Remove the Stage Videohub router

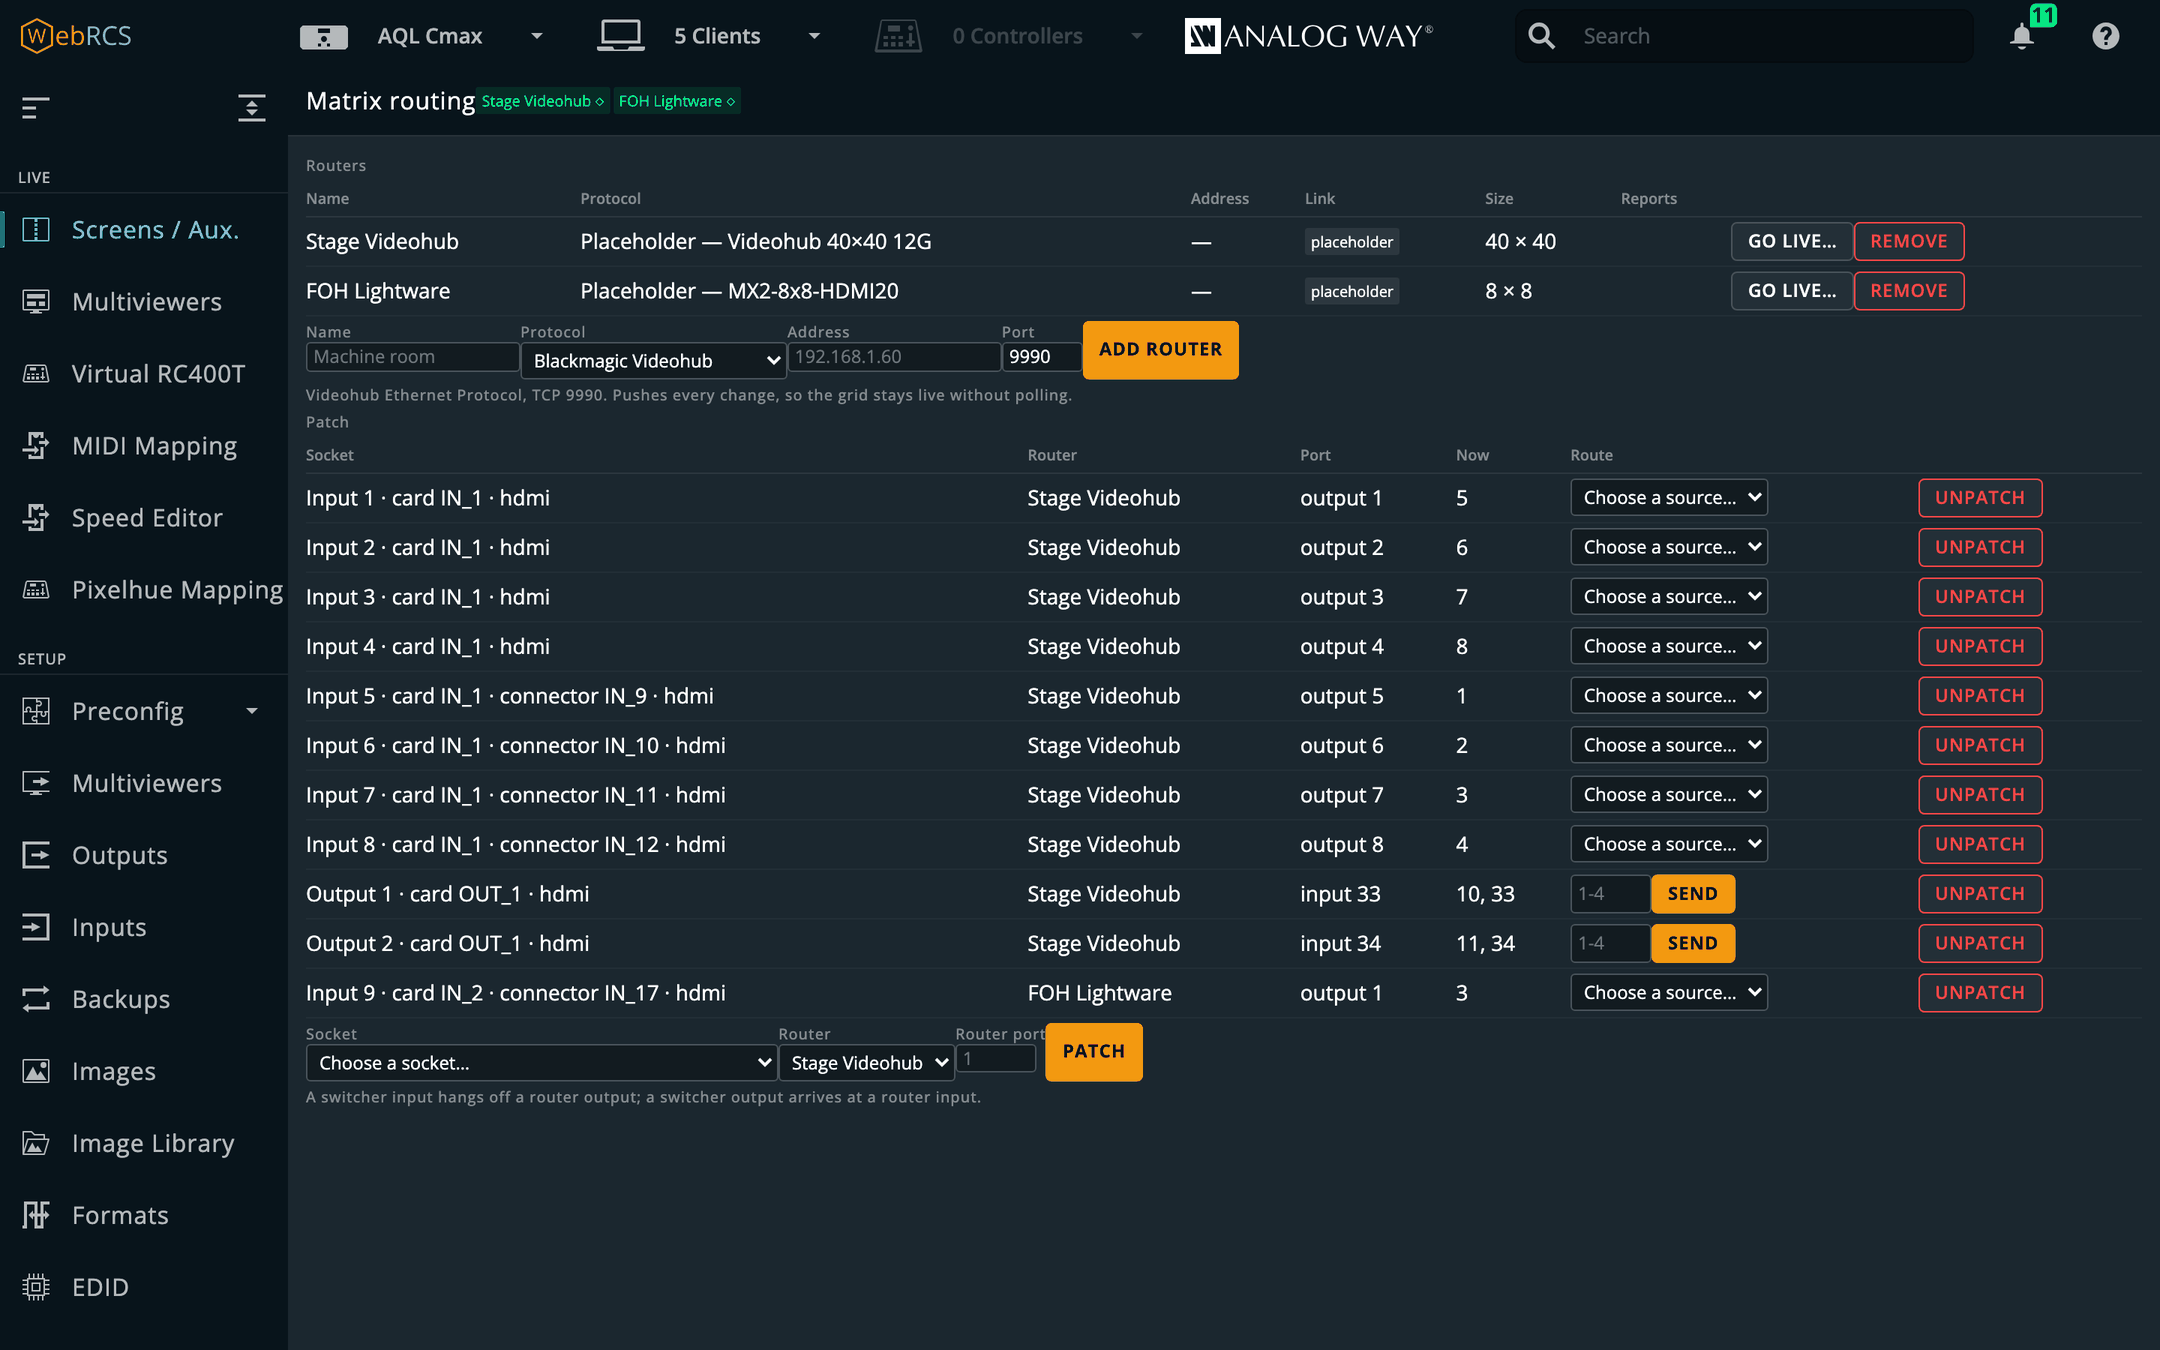coord(1909,241)
